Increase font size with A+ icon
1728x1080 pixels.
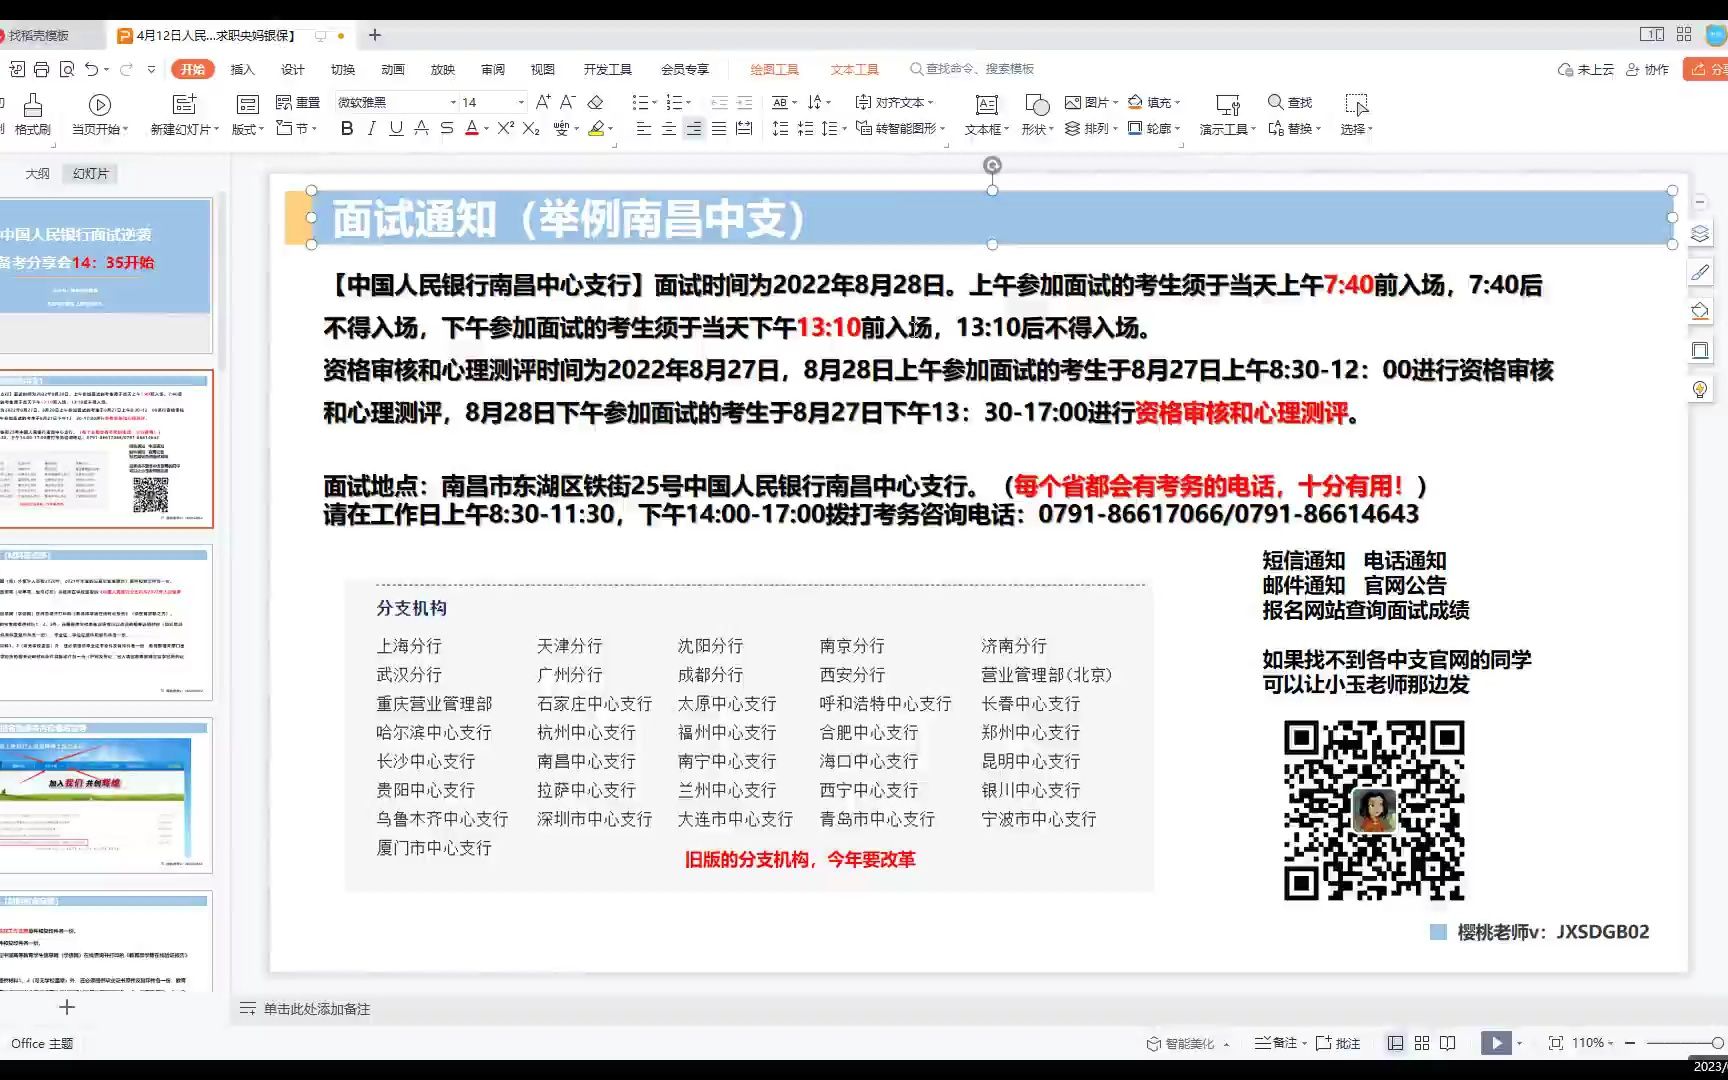tap(543, 102)
